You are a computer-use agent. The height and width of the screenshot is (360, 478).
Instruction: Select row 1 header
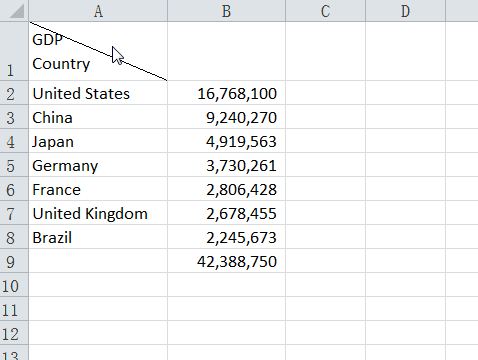click(14, 51)
